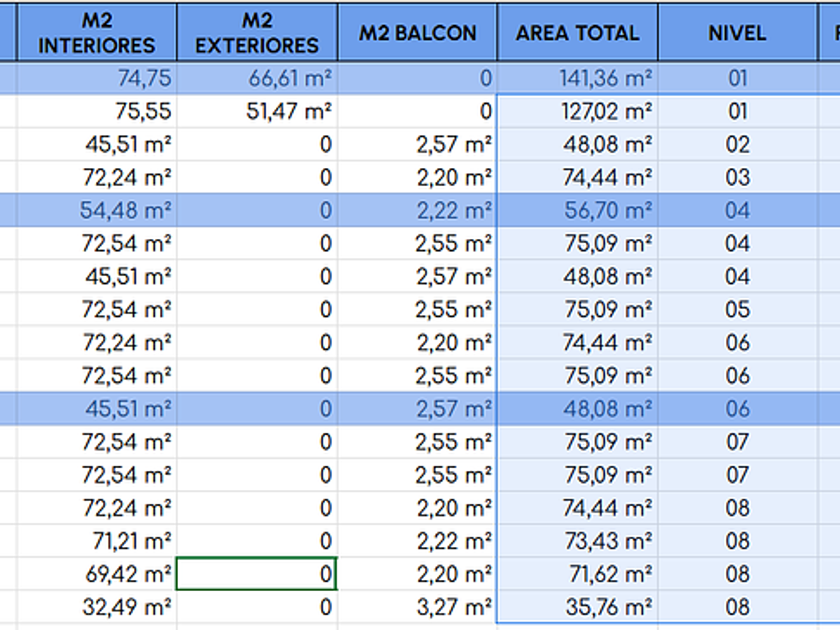Click the cell showing 75,55

[x=97, y=111]
